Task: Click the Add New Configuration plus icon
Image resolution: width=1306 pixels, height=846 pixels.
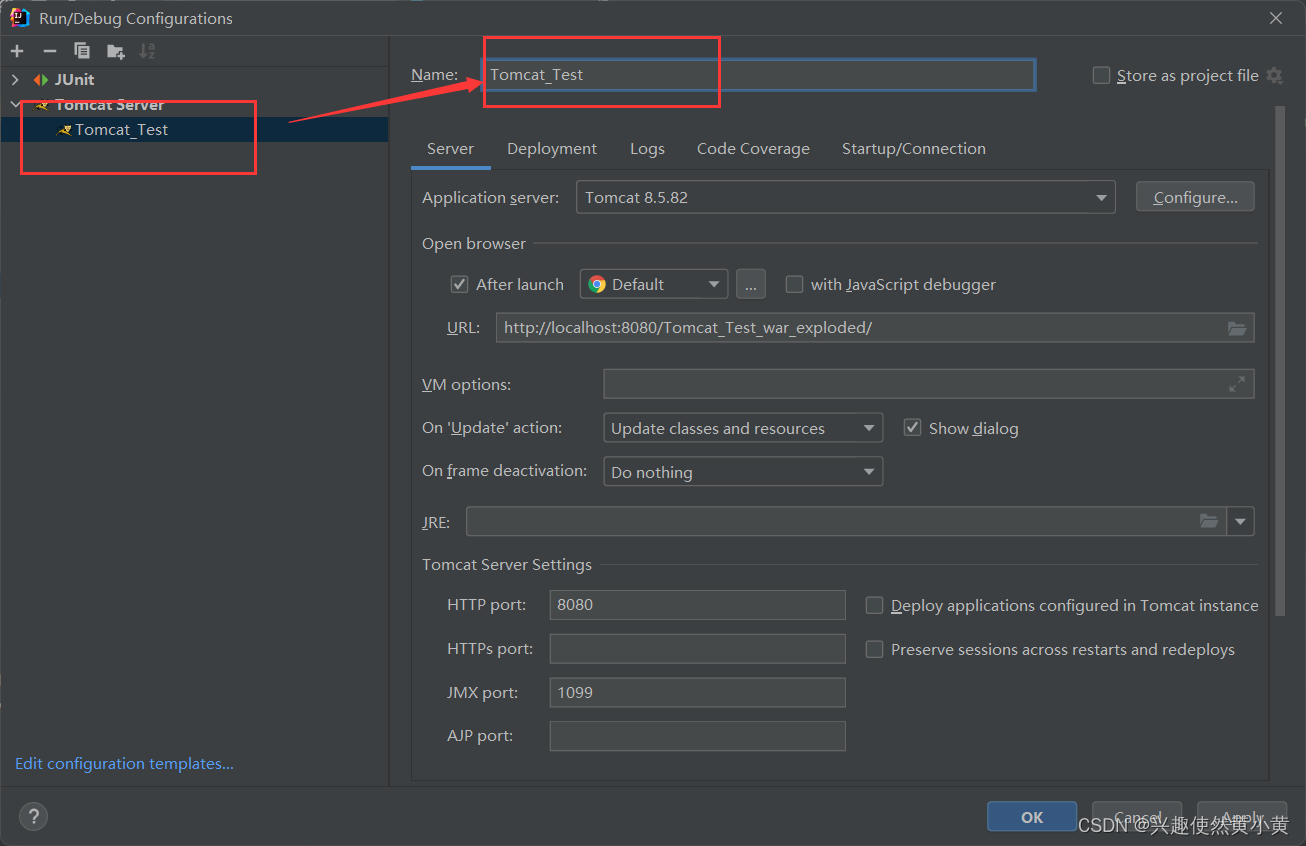Action: (17, 51)
